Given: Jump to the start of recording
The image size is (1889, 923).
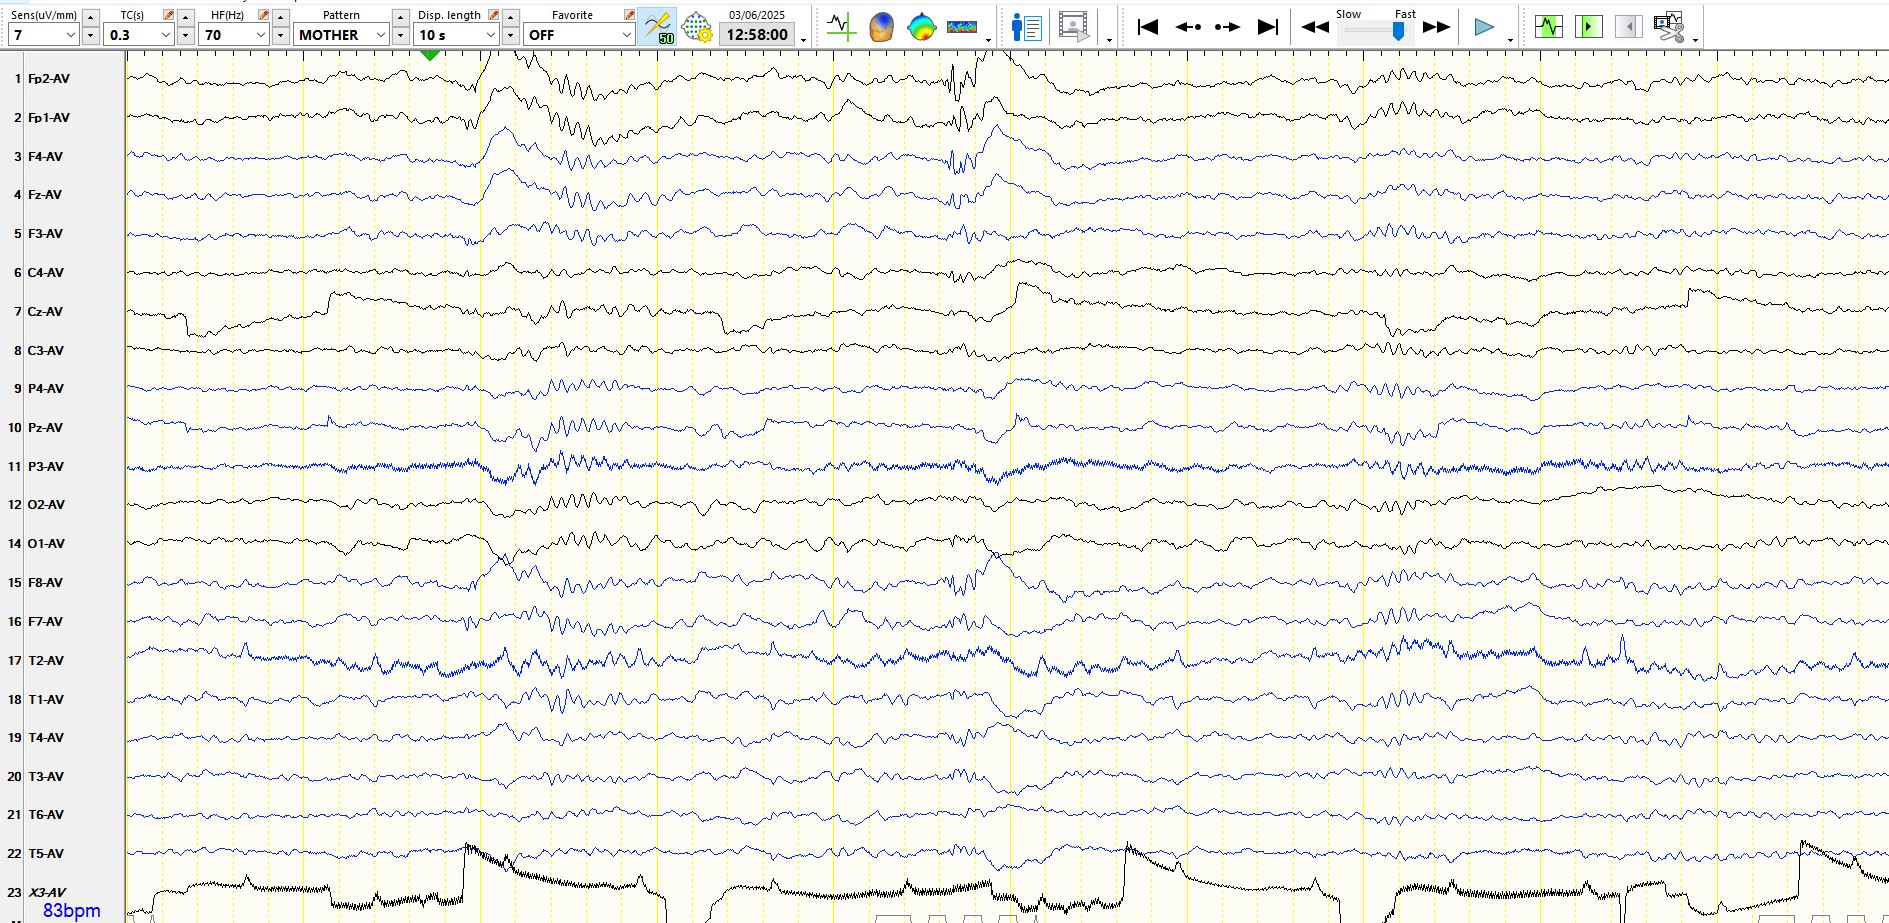Looking at the screenshot, I should point(1148,27).
